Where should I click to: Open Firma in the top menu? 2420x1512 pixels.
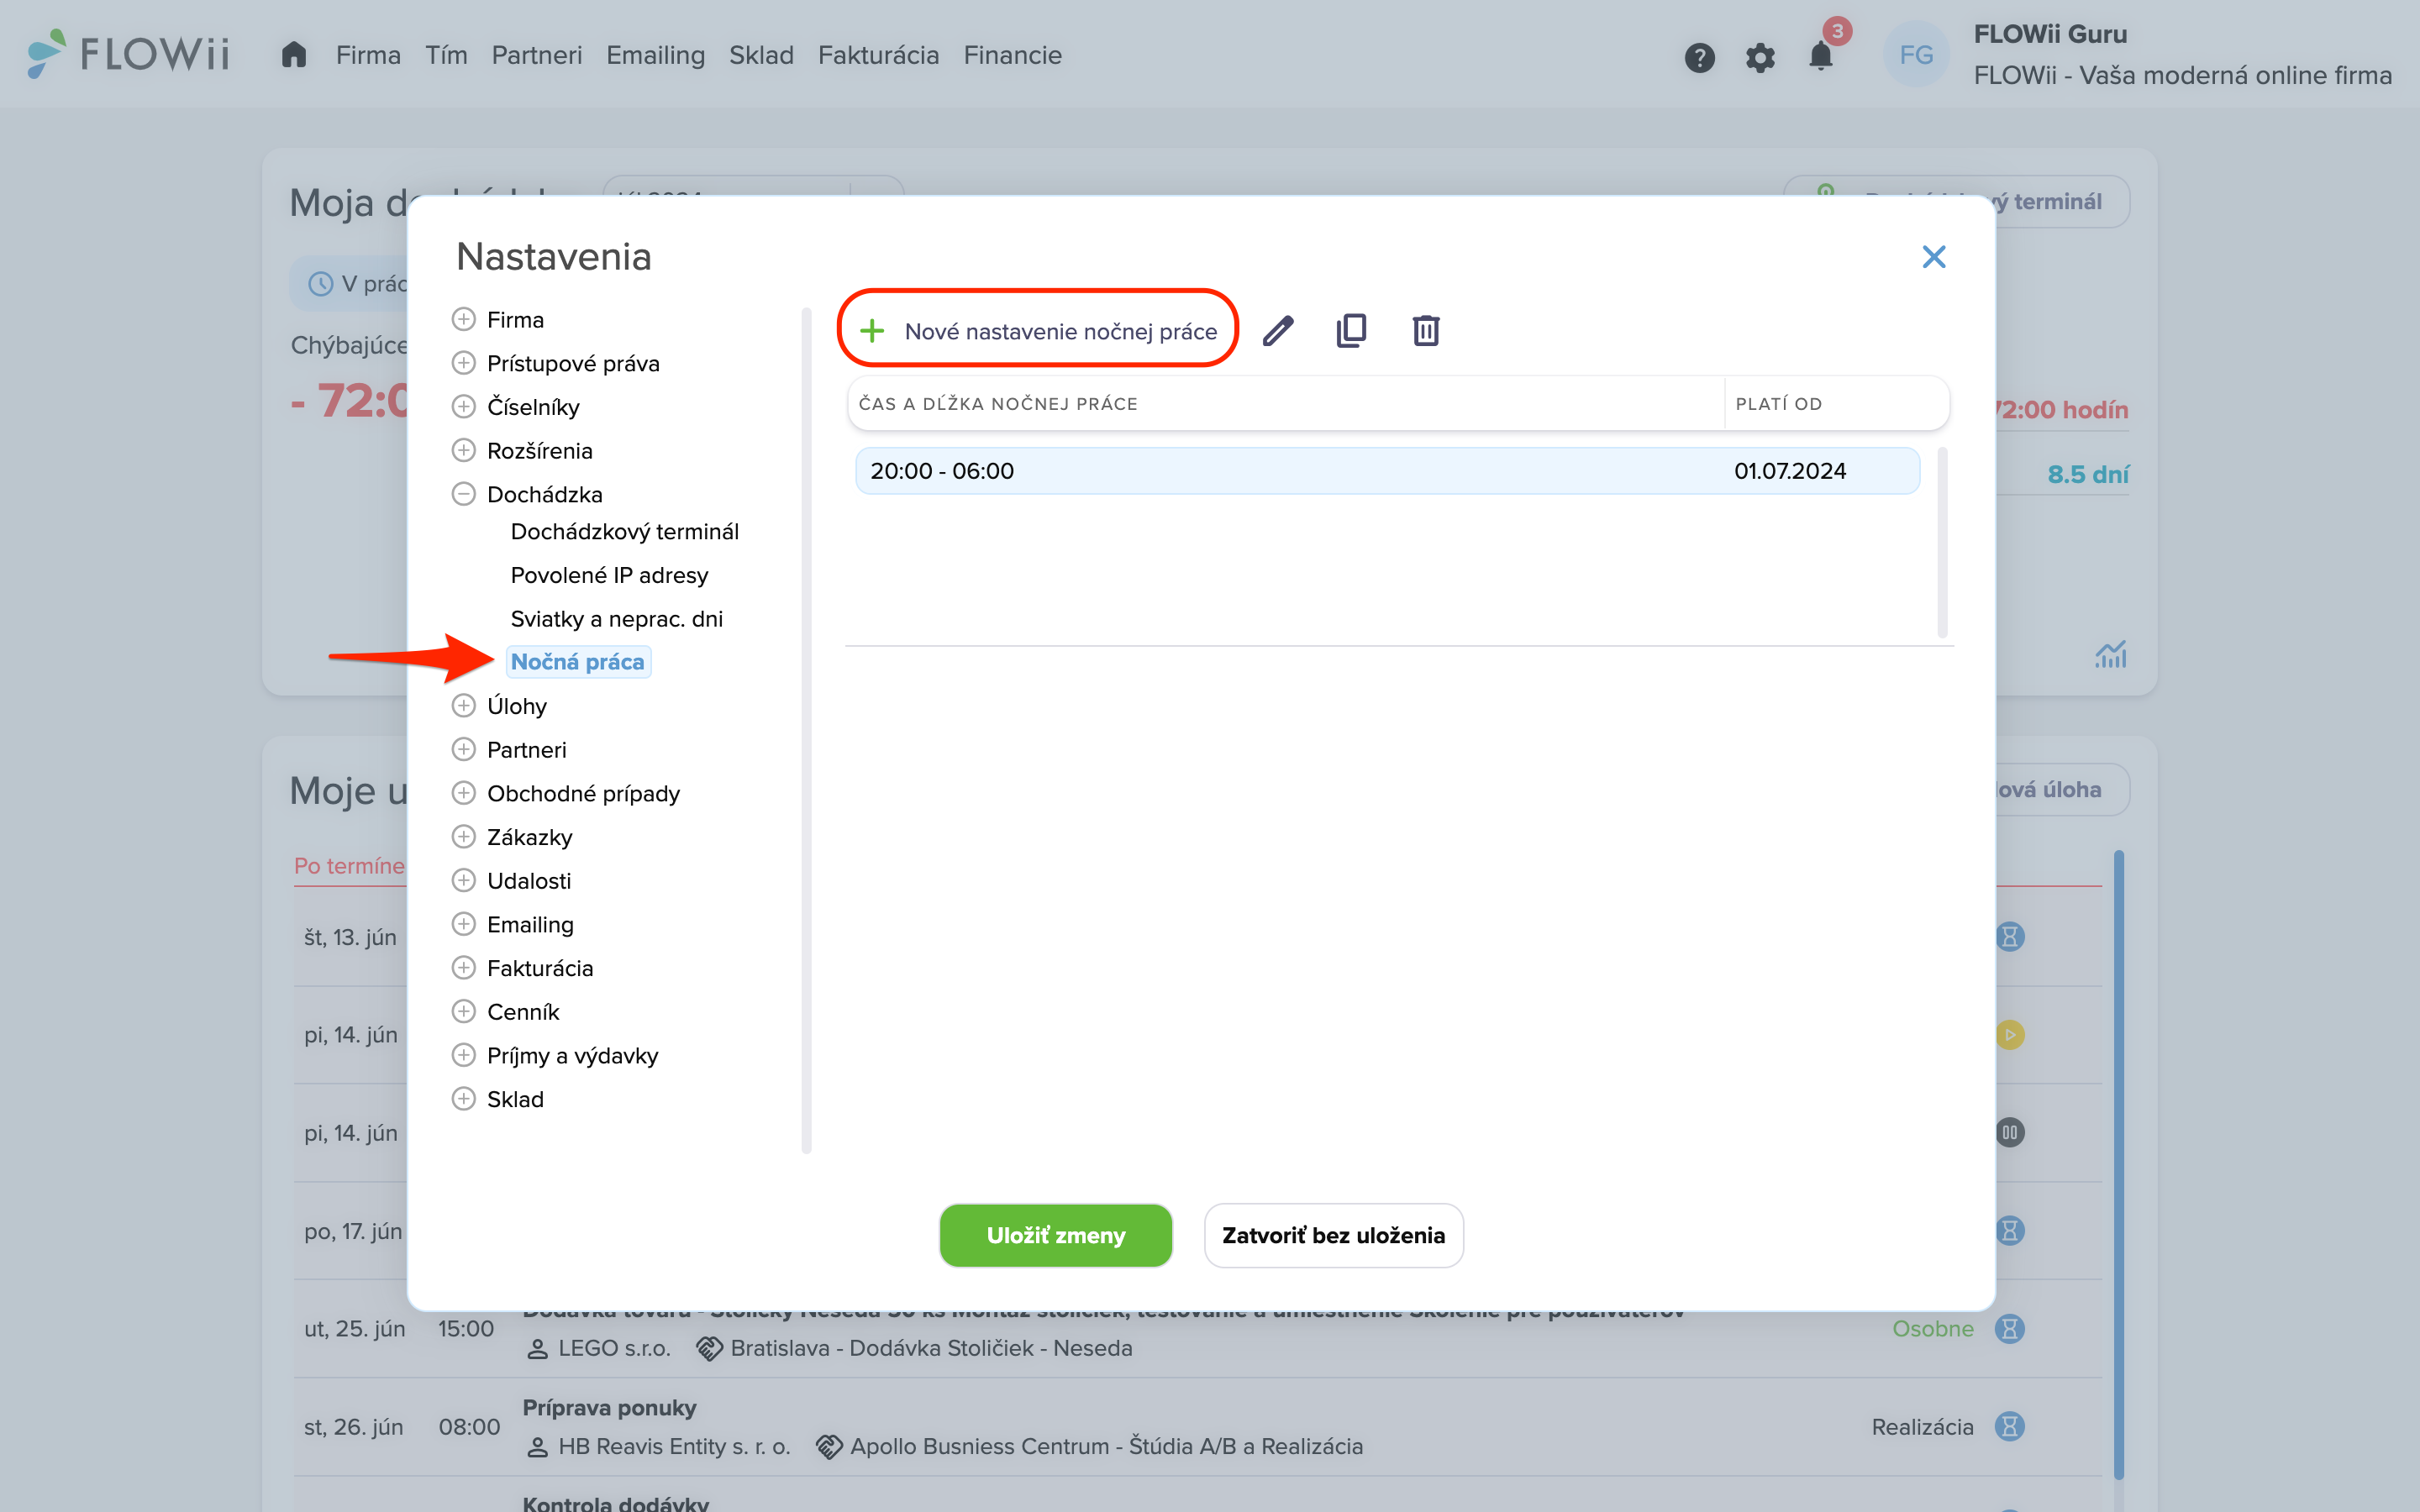click(368, 55)
